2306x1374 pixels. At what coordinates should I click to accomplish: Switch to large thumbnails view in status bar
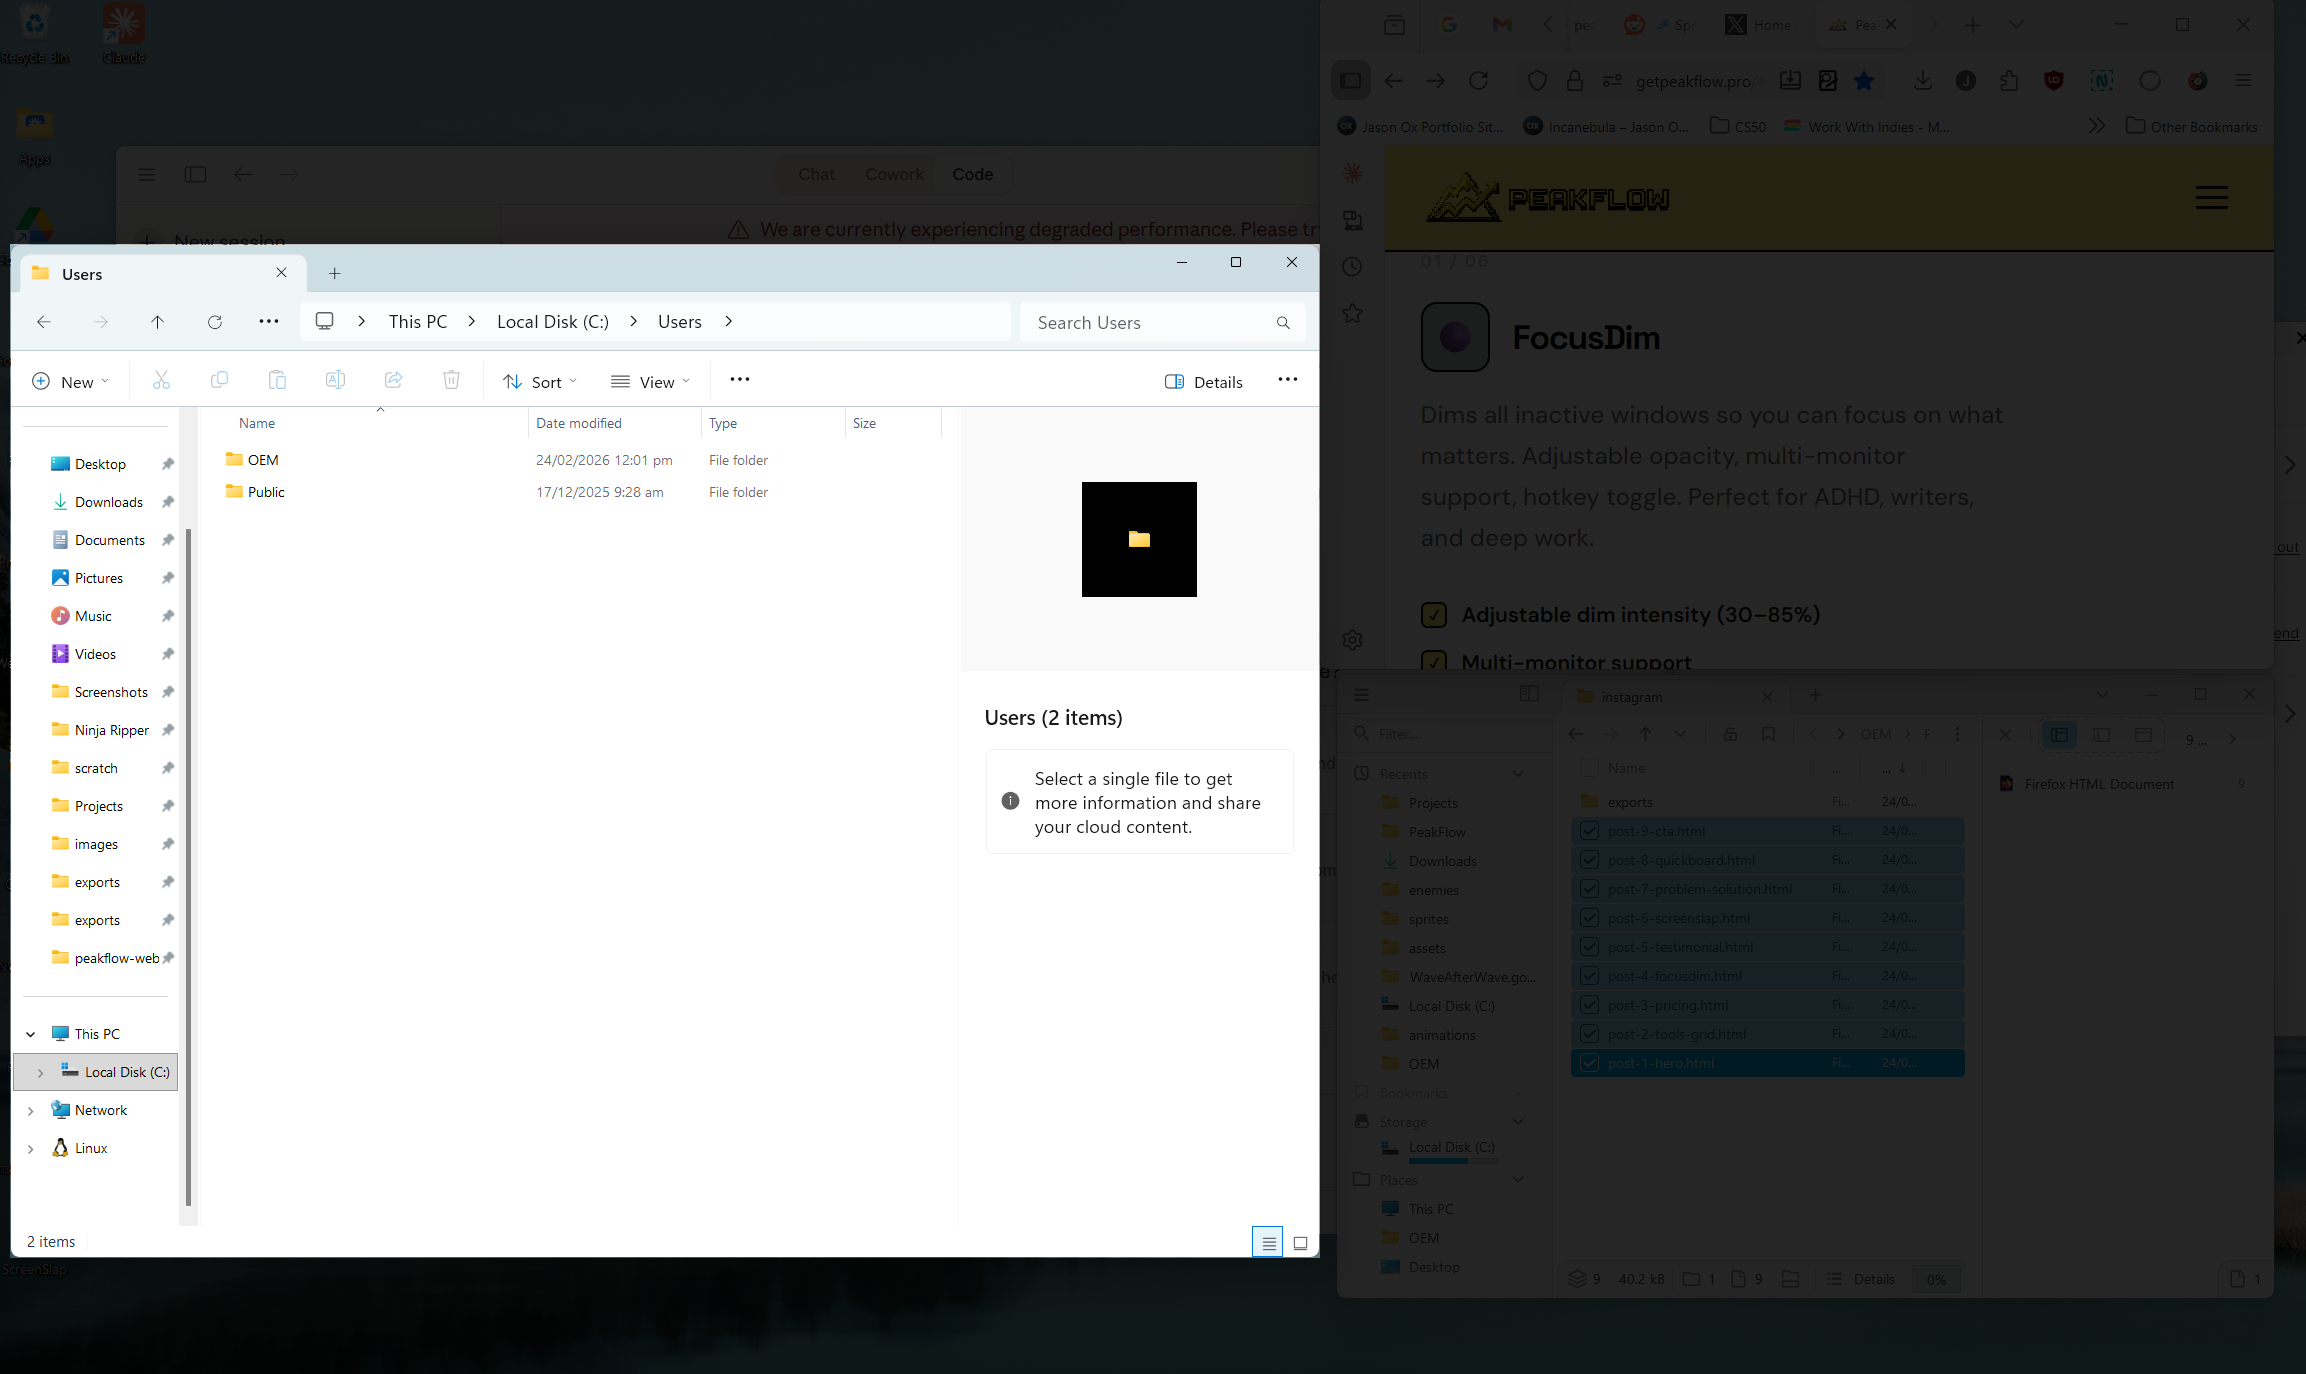(x=1300, y=1243)
